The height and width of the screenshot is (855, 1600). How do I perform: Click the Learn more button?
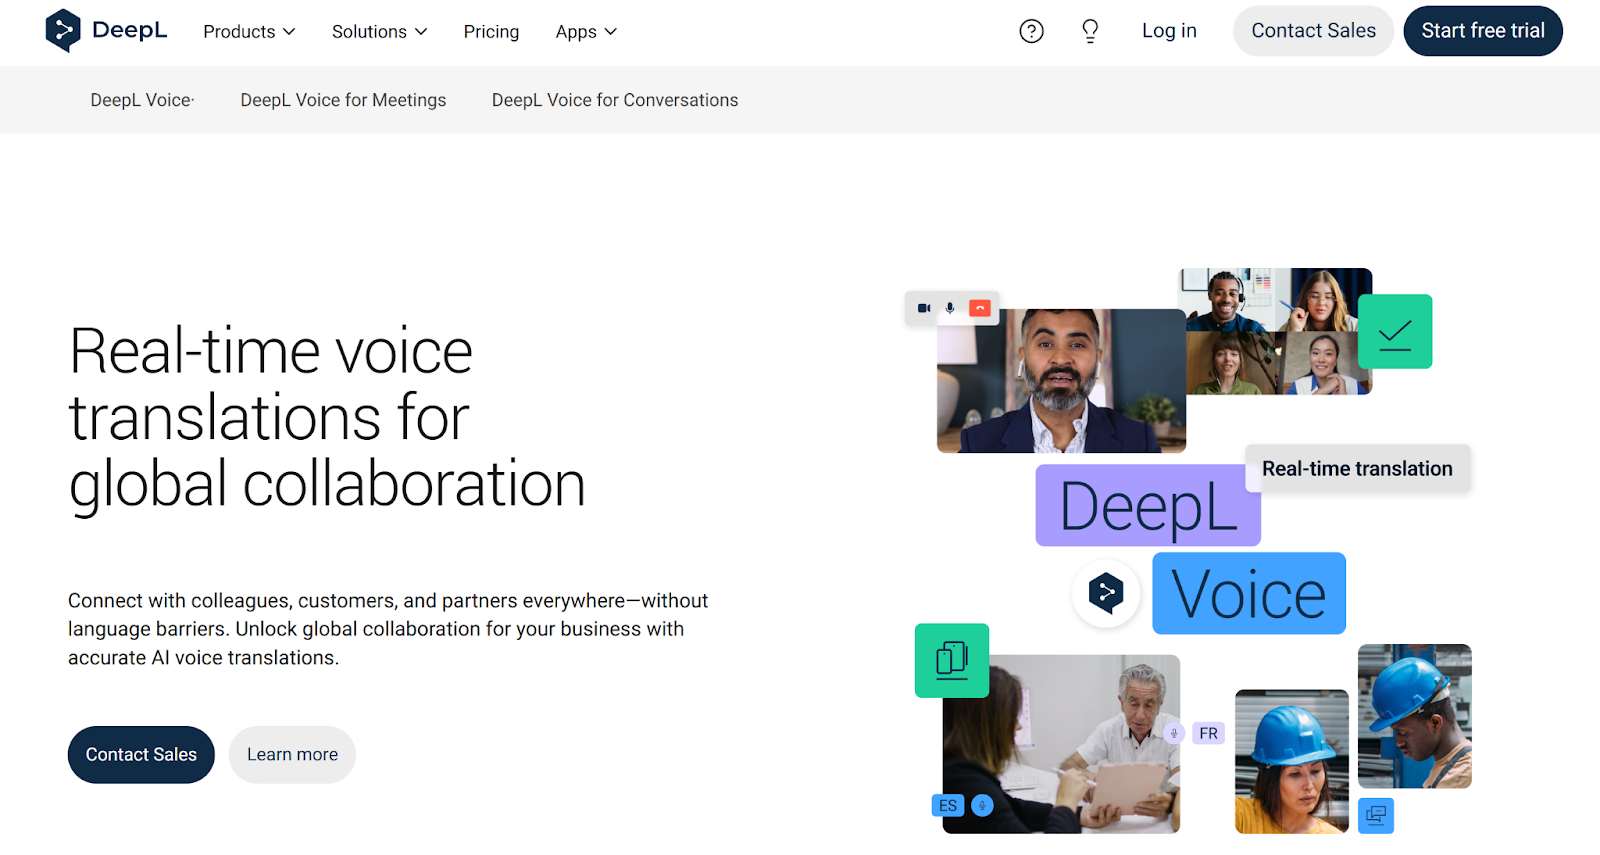(x=292, y=755)
